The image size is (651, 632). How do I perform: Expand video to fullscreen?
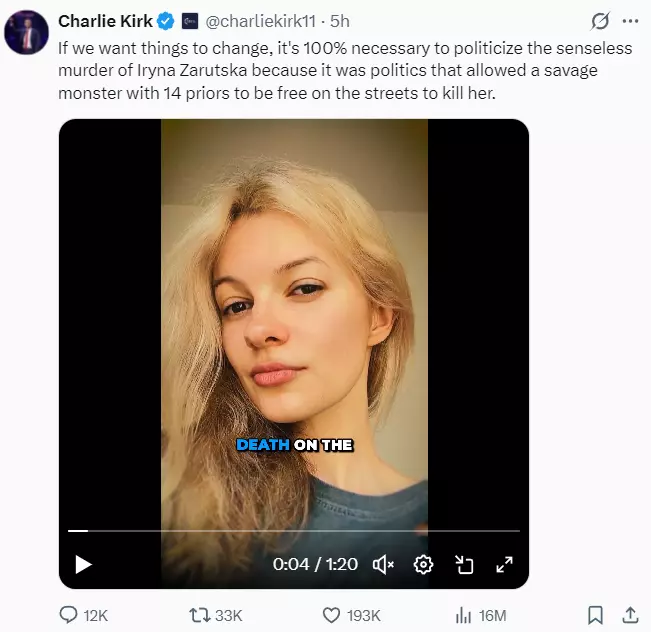click(x=504, y=564)
